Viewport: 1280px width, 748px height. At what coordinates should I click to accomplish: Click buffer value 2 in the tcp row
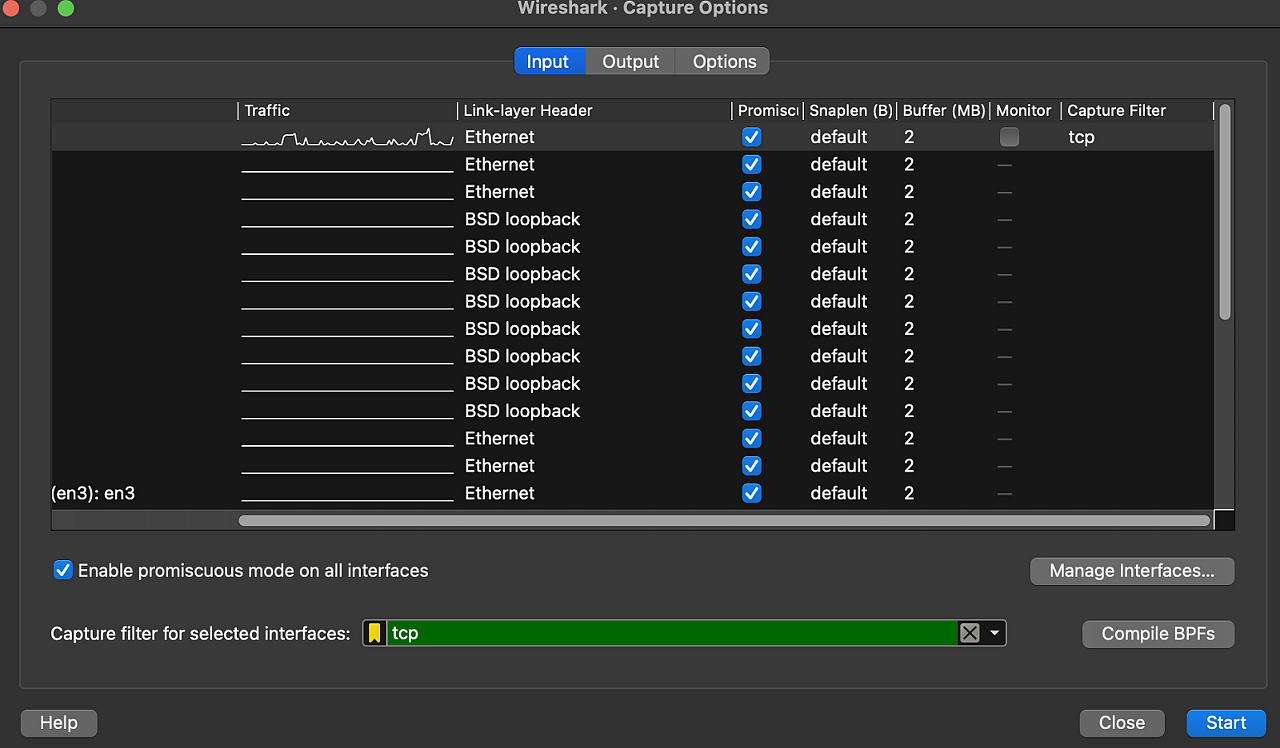coord(909,137)
